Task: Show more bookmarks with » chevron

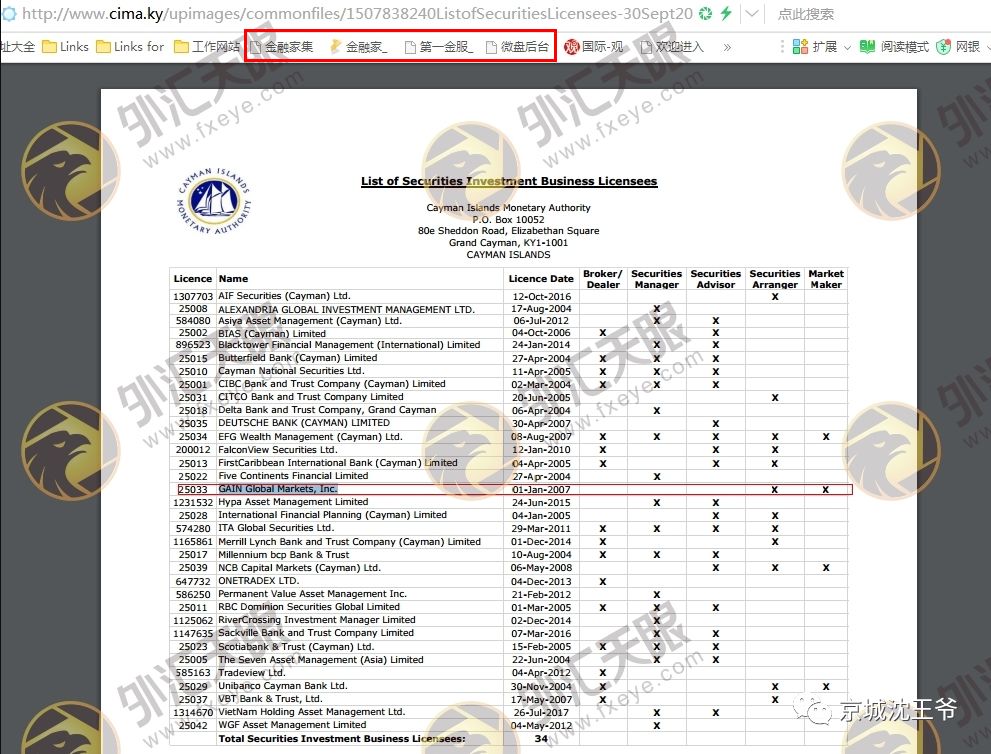Action: (727, 47)
